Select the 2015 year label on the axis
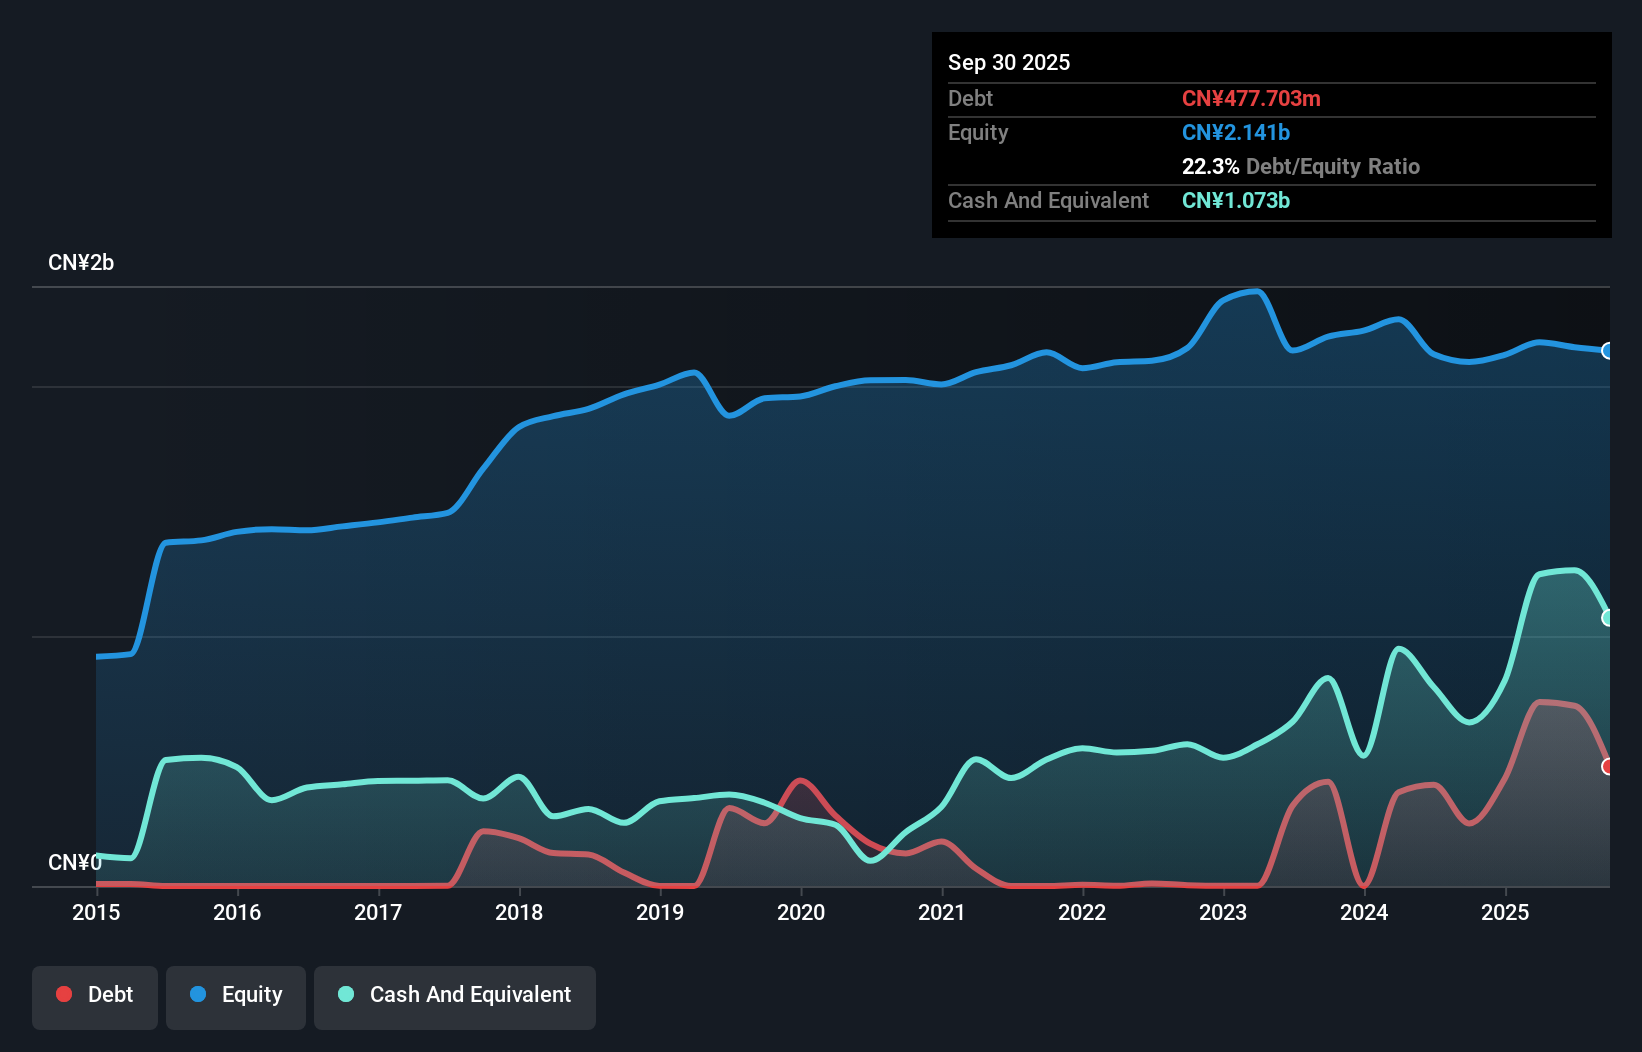Image resolution: width=1642 pixels, height=1052 pixels. pyautogui.click(x=95, y=912)
